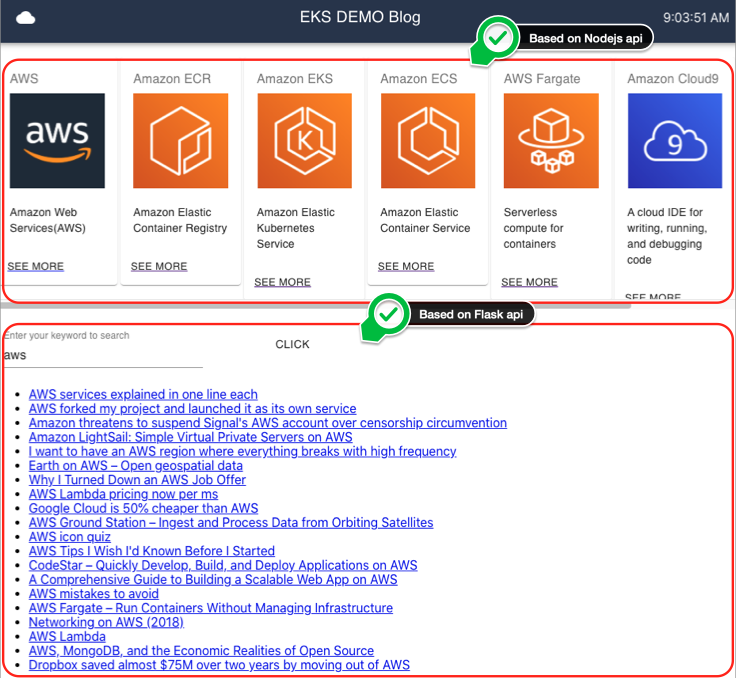
Task: Click 'Amazon Elastic Kubernetes Service' description
Action: [296, 228]
